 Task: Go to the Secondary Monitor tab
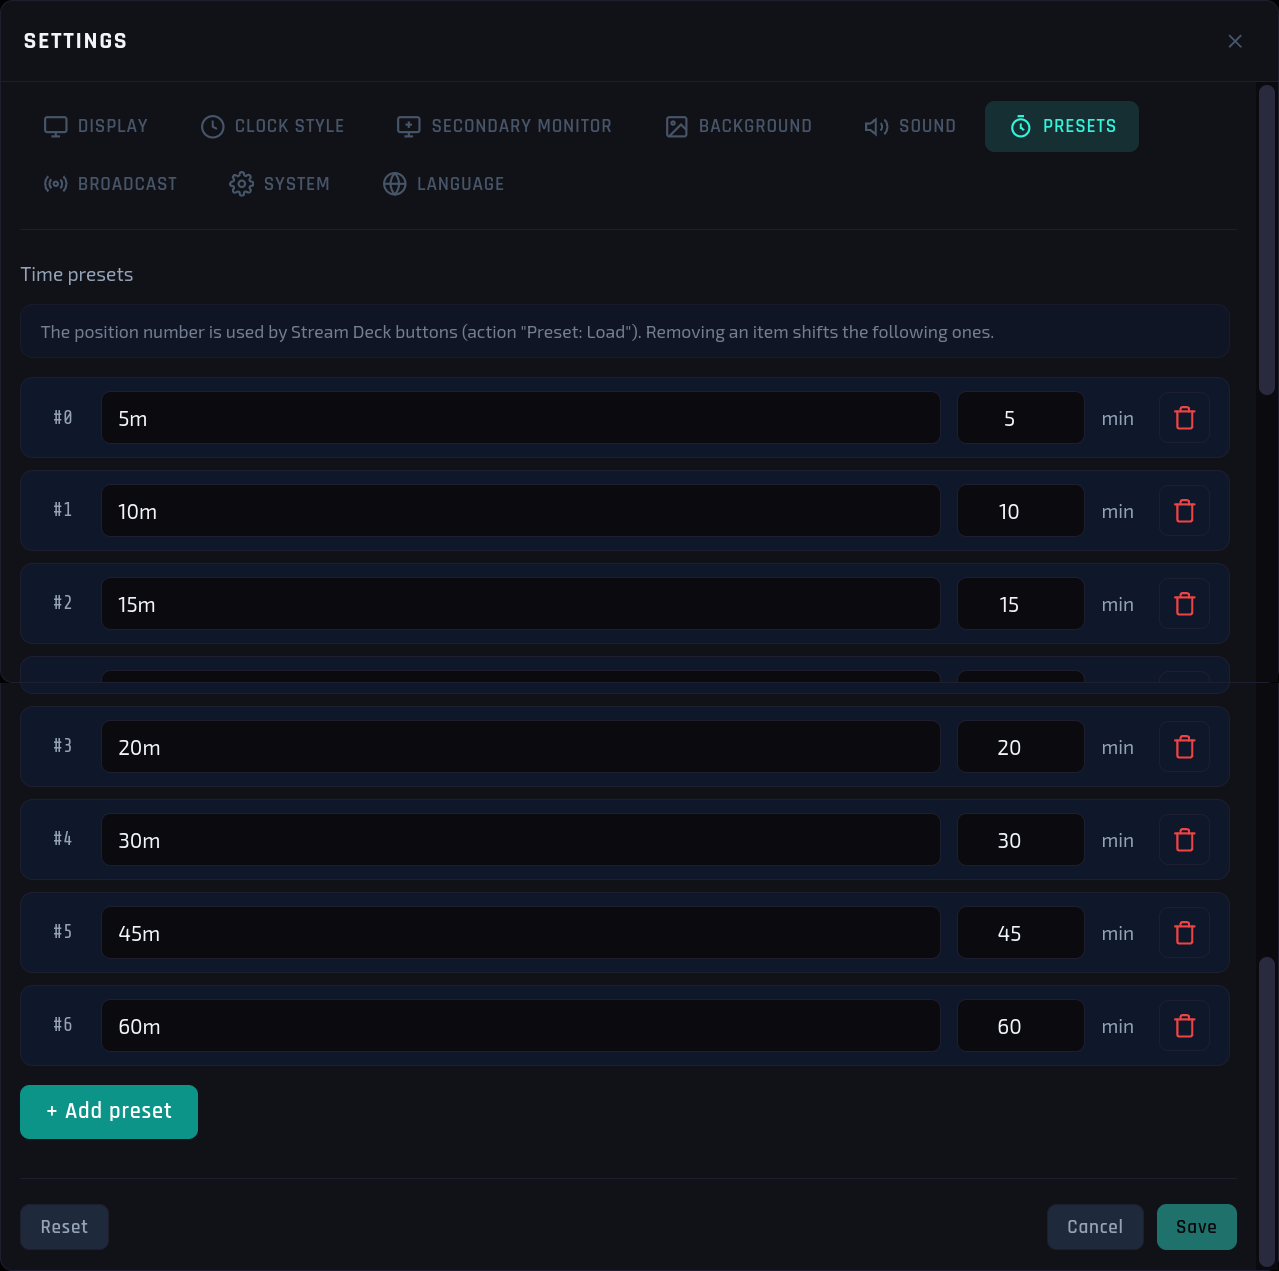504,126
